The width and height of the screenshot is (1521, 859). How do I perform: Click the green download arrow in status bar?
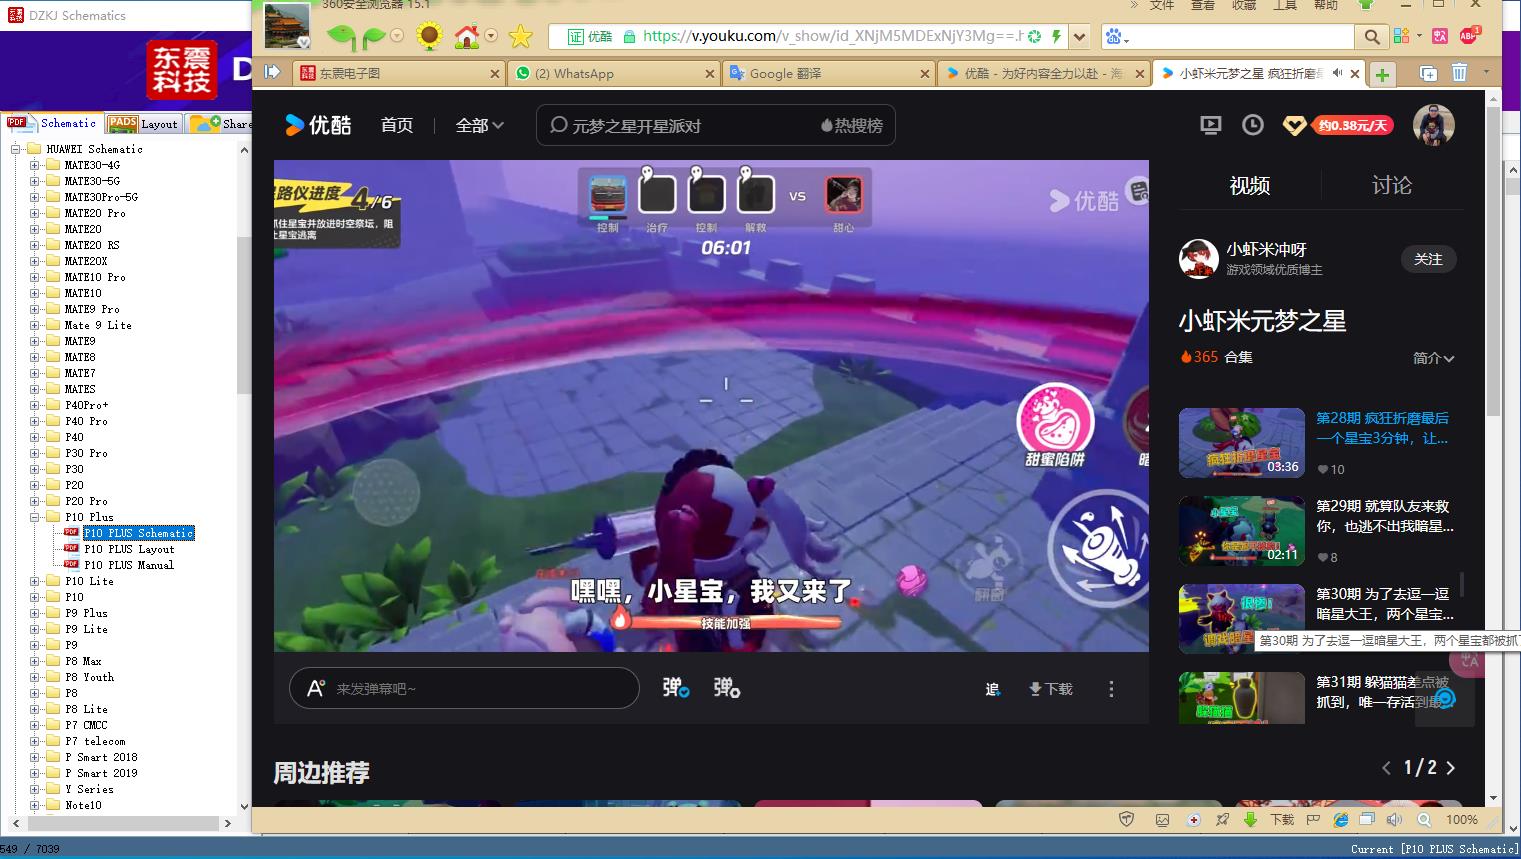click(1250, 819)
